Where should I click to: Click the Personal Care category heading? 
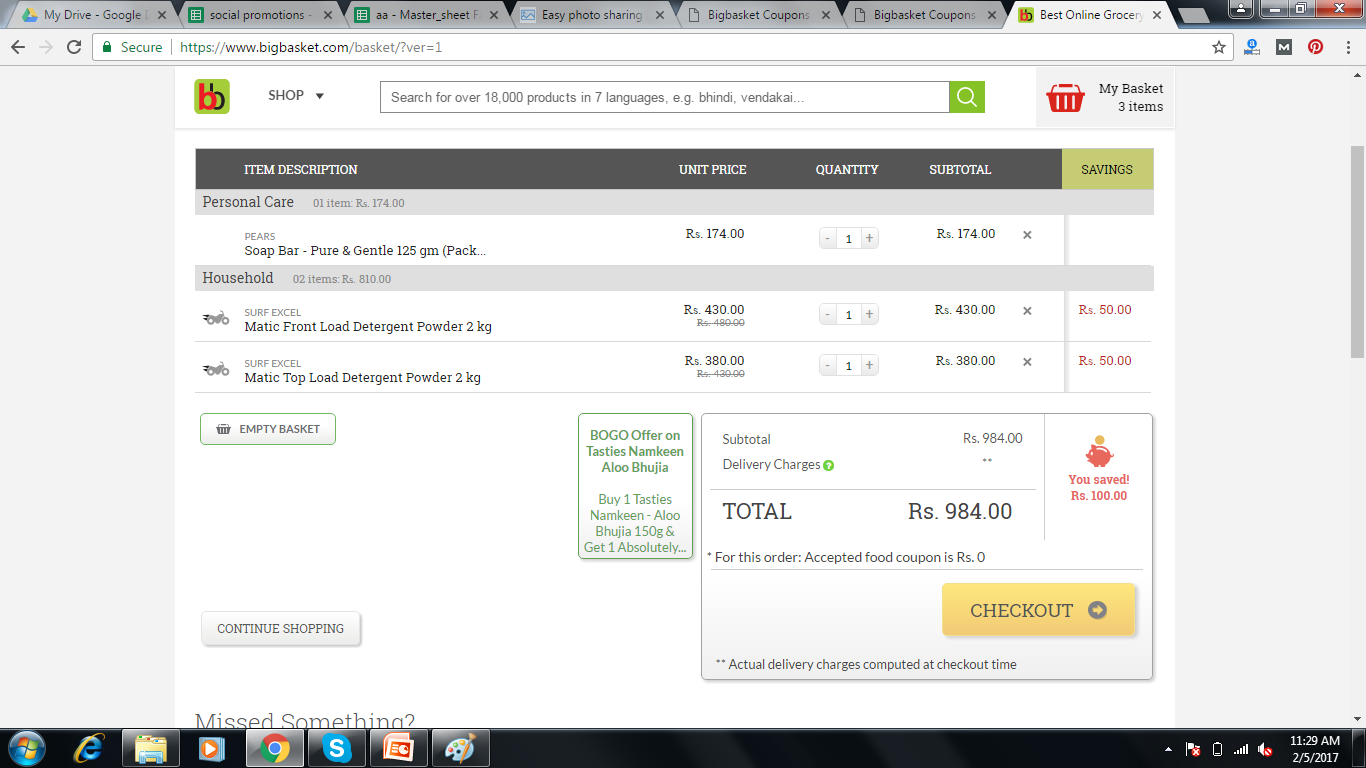(248, 202)
